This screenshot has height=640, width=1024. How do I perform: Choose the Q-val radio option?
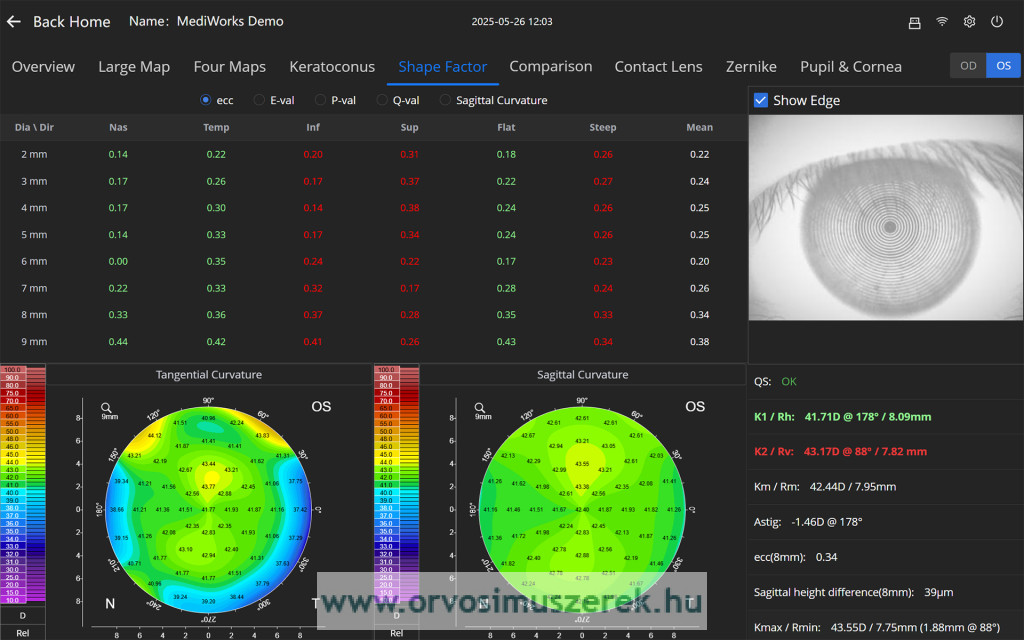point(382,100)
